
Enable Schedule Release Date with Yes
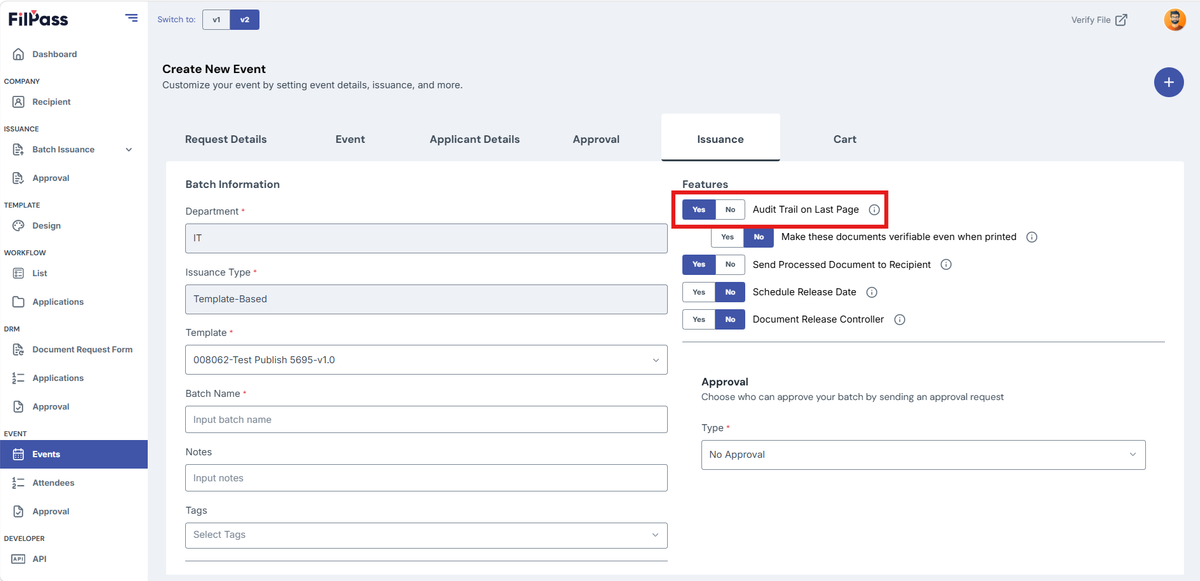click(x=699, y=292)
